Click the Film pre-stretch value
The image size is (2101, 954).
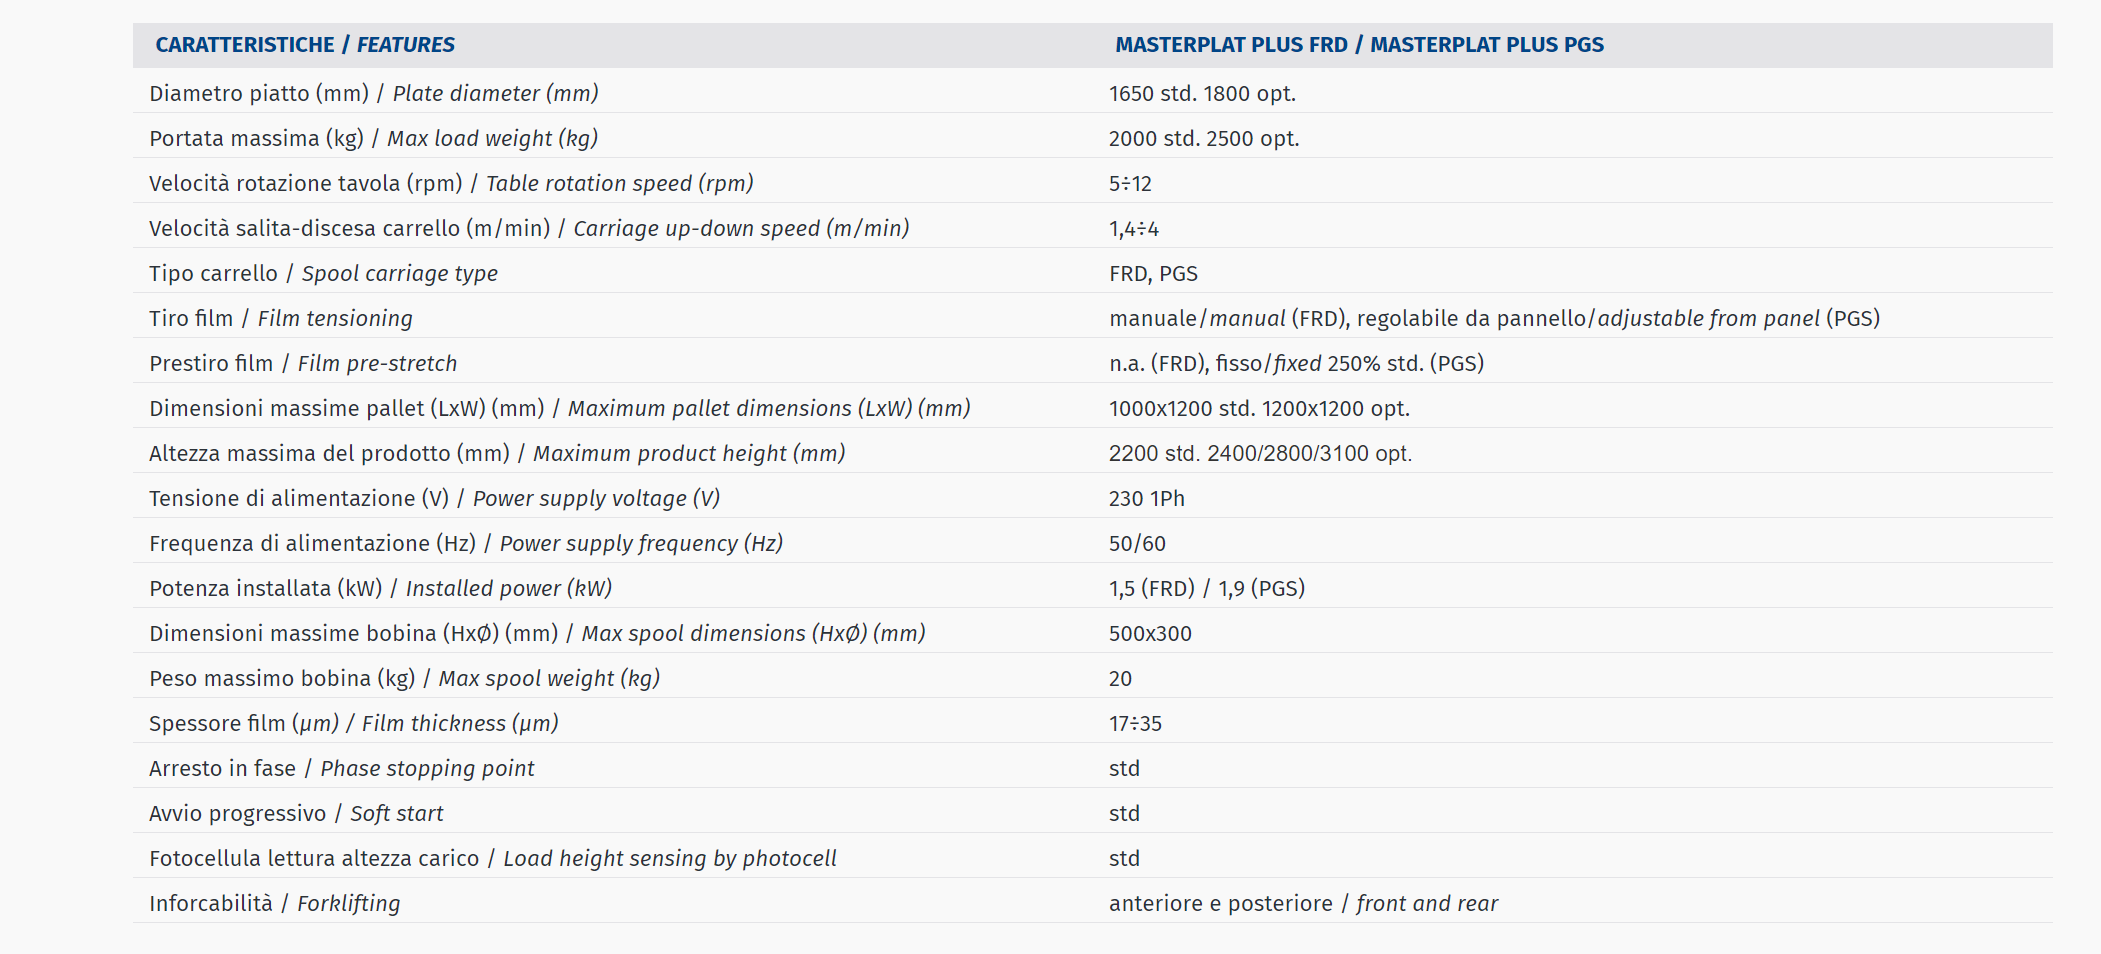(x=1296, y=363)
